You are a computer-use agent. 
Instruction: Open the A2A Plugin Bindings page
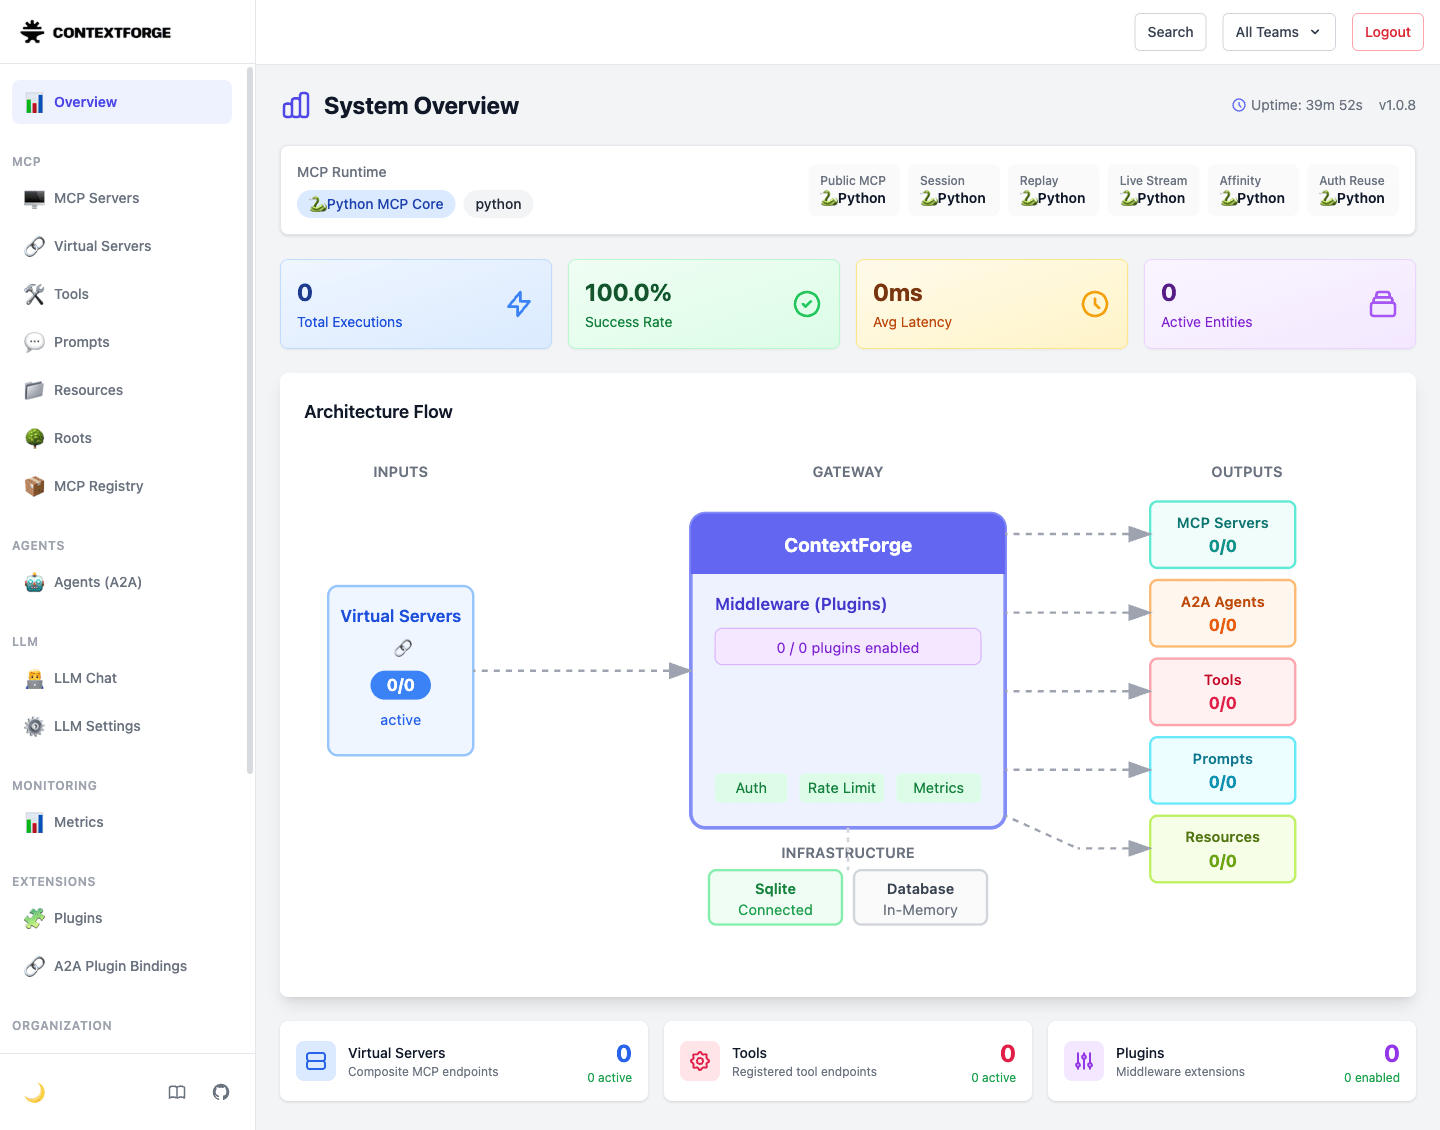[122, 966]
